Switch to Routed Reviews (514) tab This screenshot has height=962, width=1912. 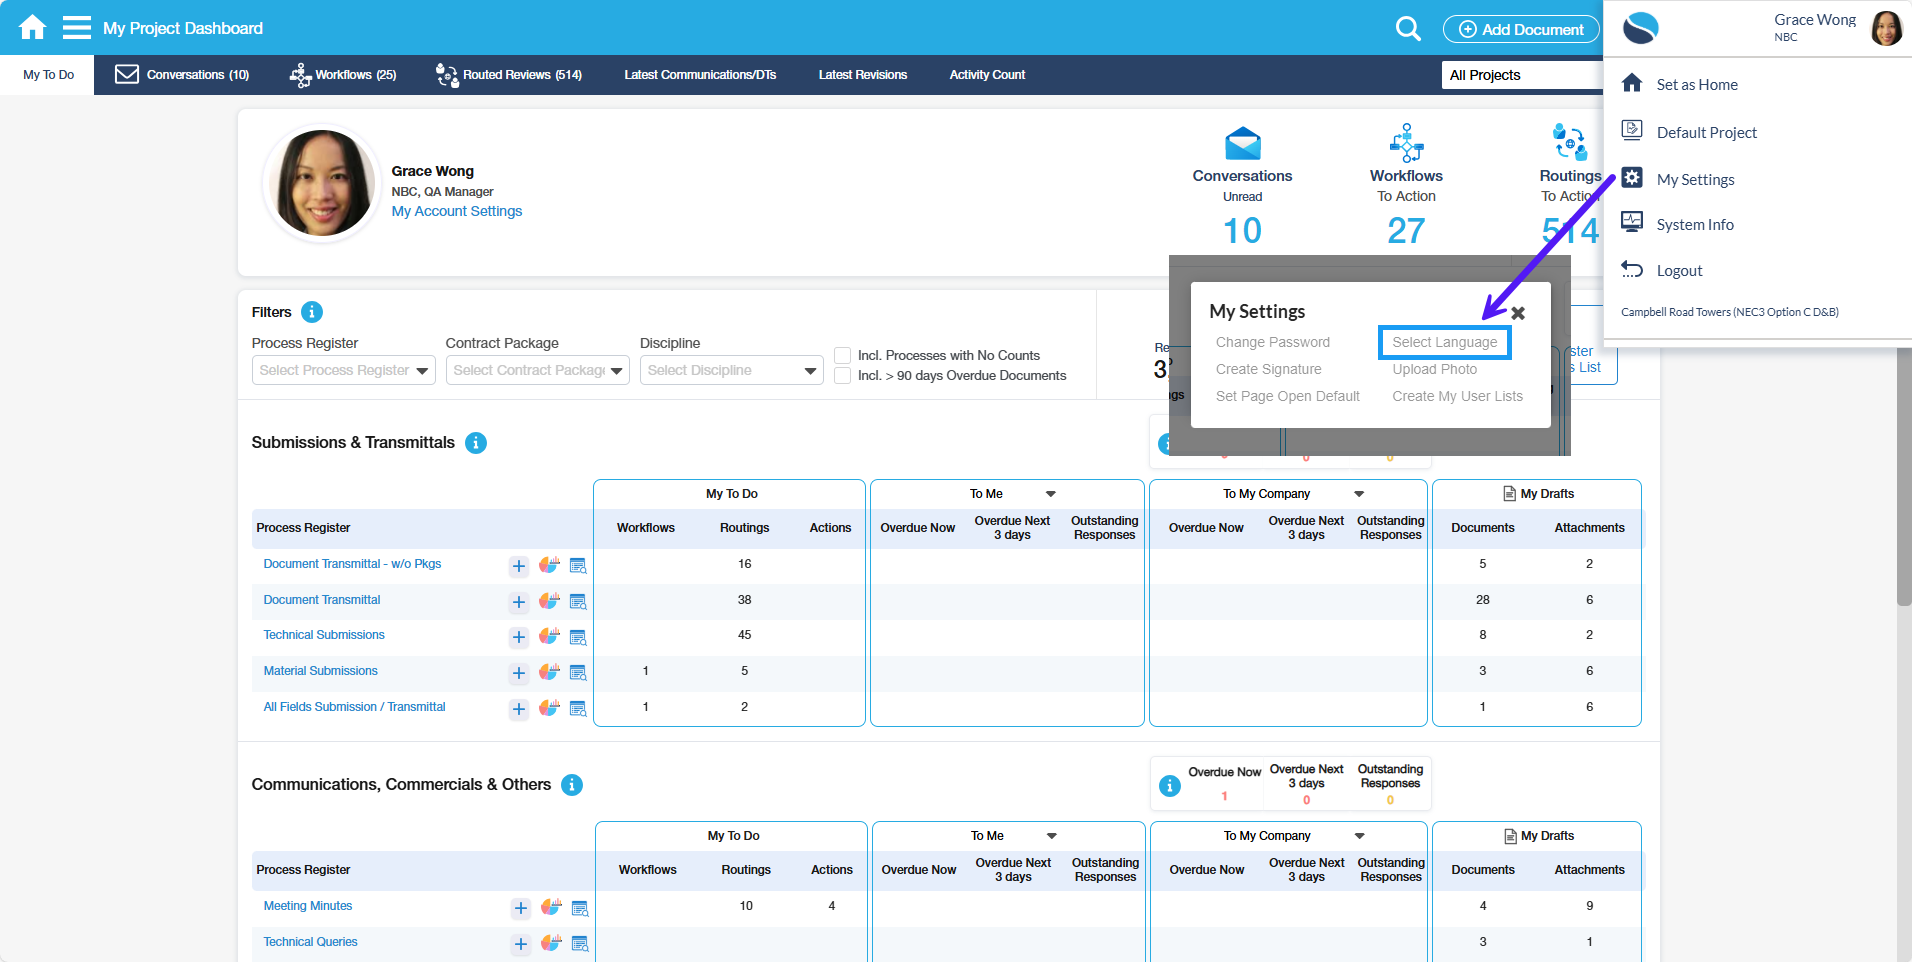[x=509, y=75]
